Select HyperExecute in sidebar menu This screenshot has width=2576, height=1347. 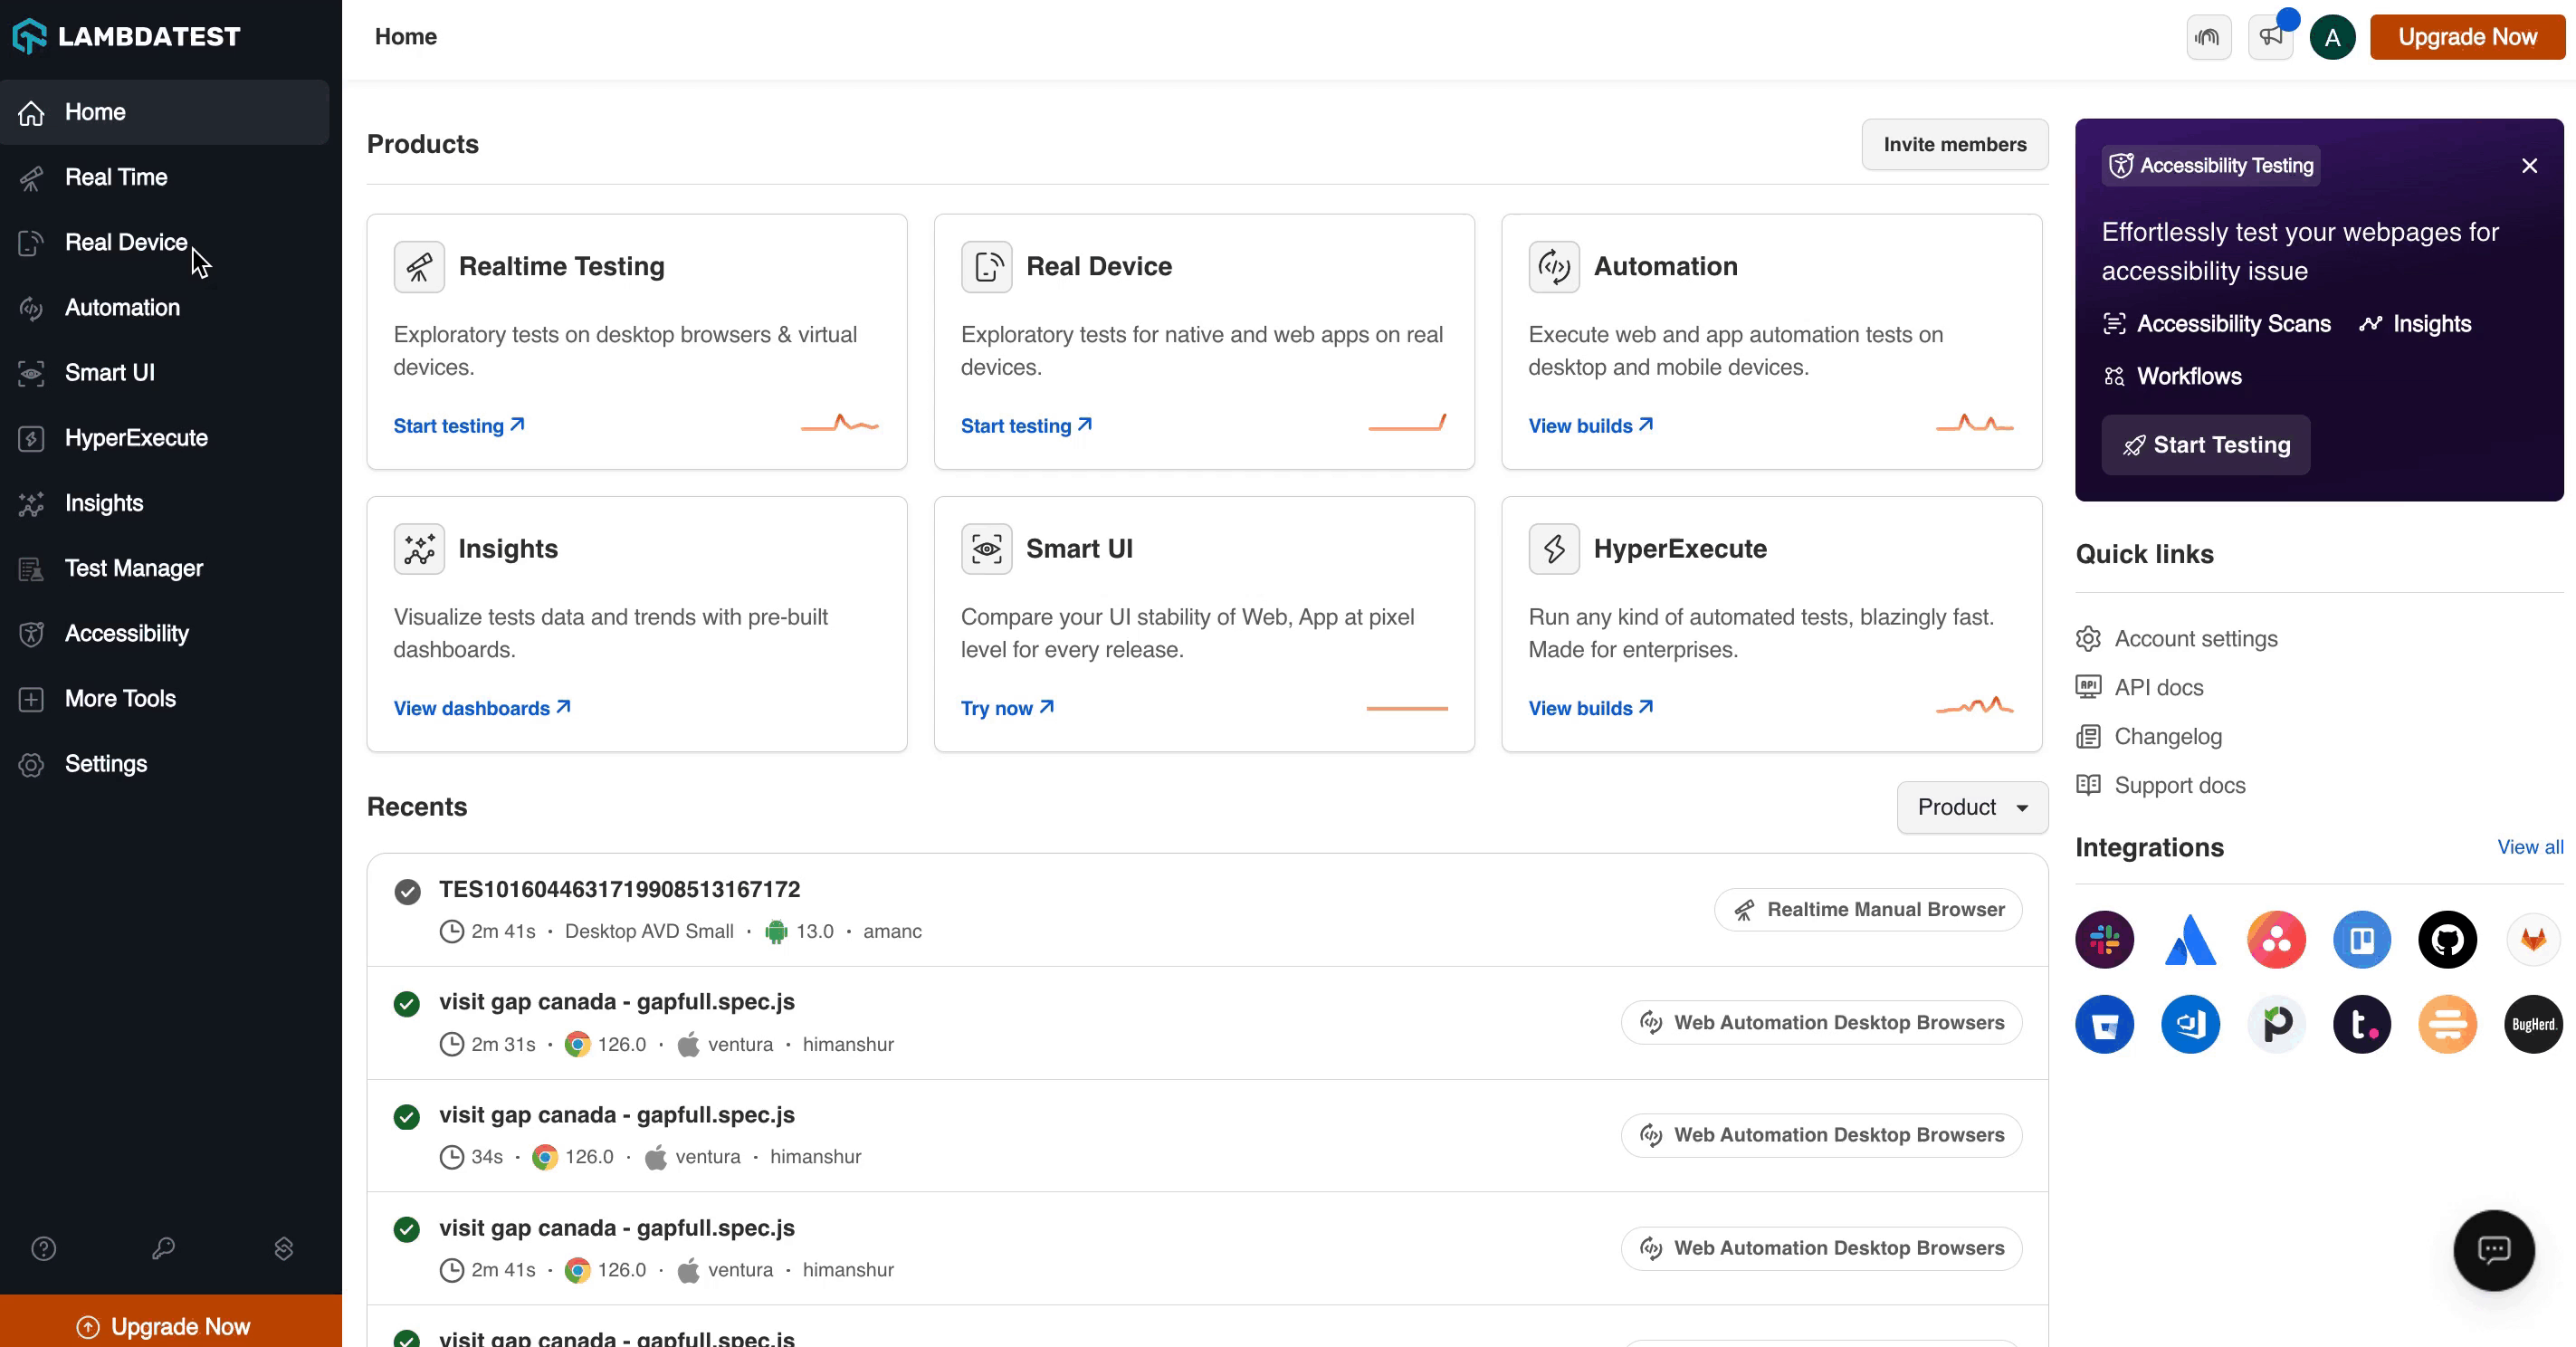[136, 438]
